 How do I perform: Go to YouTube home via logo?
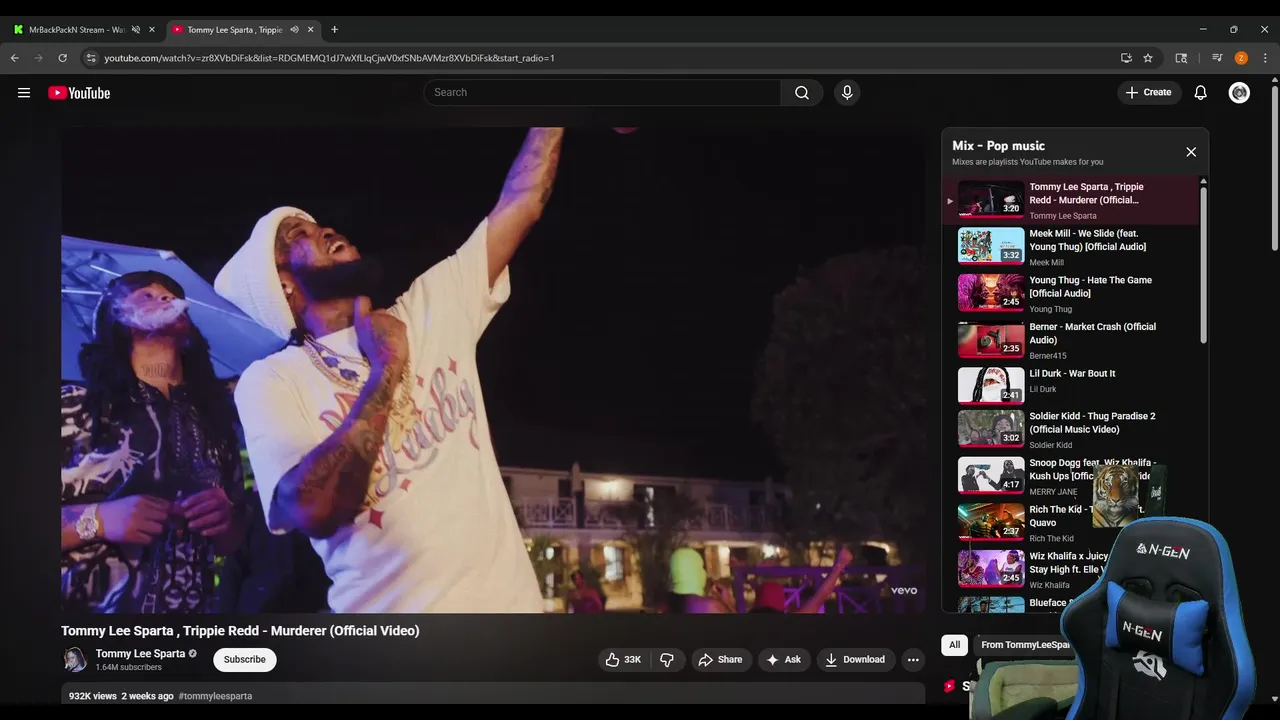pyautogui.click(x=79, y=93)
